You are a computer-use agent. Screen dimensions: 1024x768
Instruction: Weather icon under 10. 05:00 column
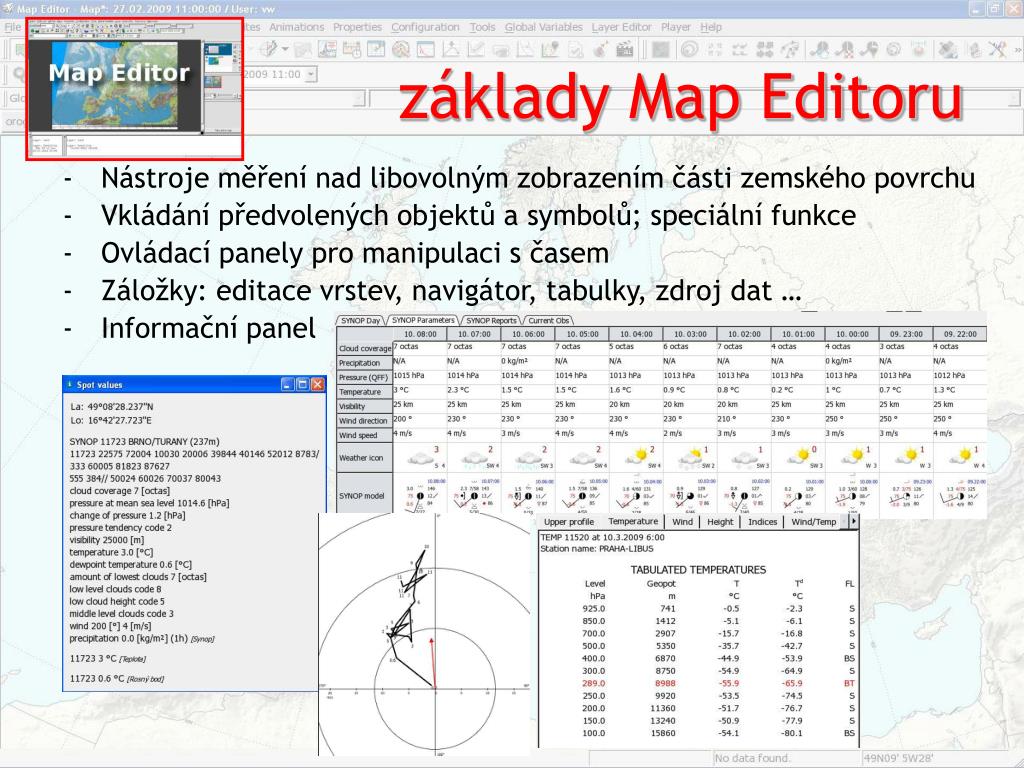[x=582, y=458]
